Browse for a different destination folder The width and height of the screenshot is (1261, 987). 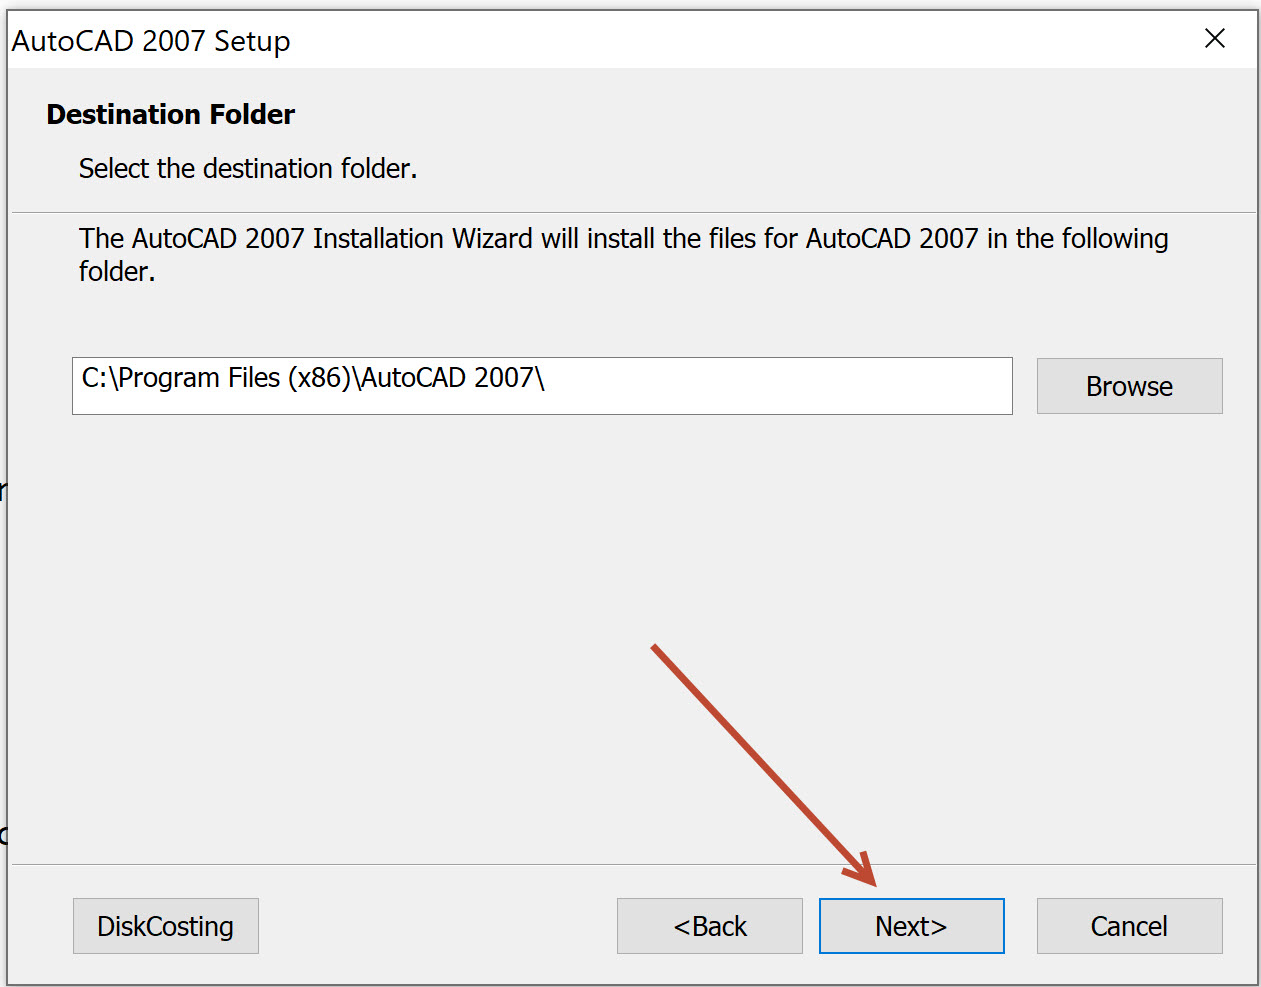click(1128, 386)
